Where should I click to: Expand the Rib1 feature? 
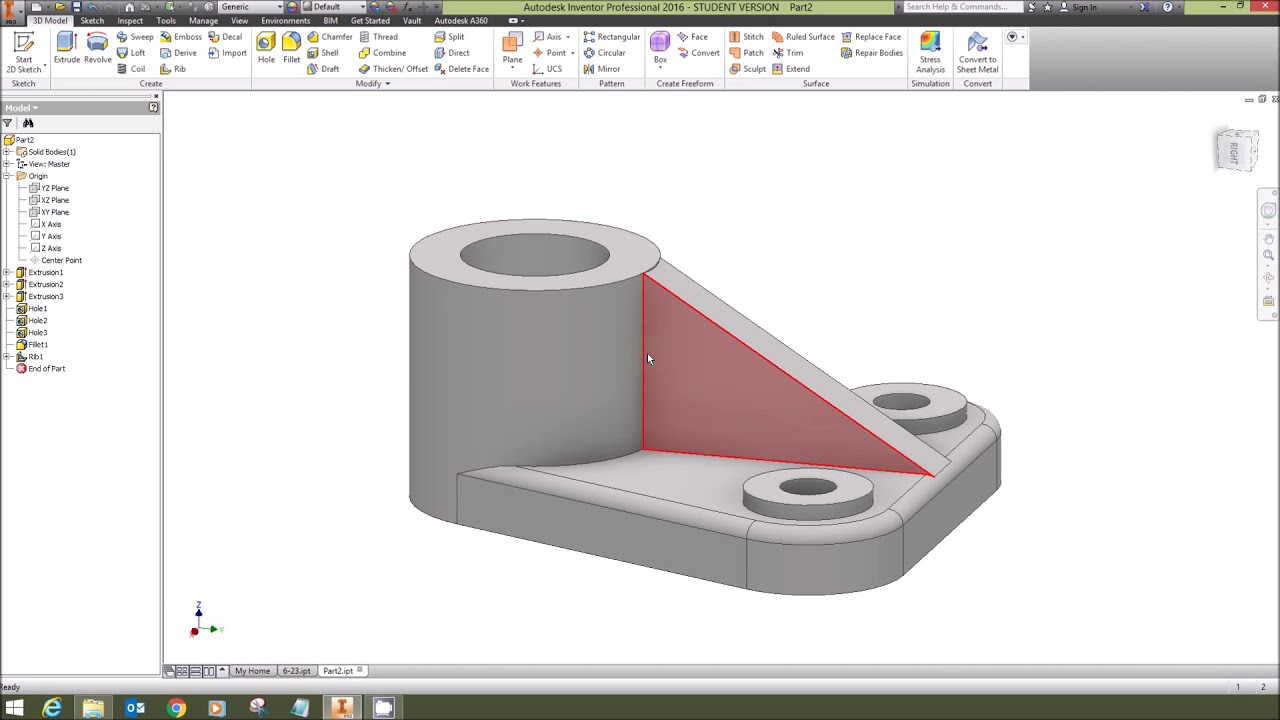[x=7, y=356]
